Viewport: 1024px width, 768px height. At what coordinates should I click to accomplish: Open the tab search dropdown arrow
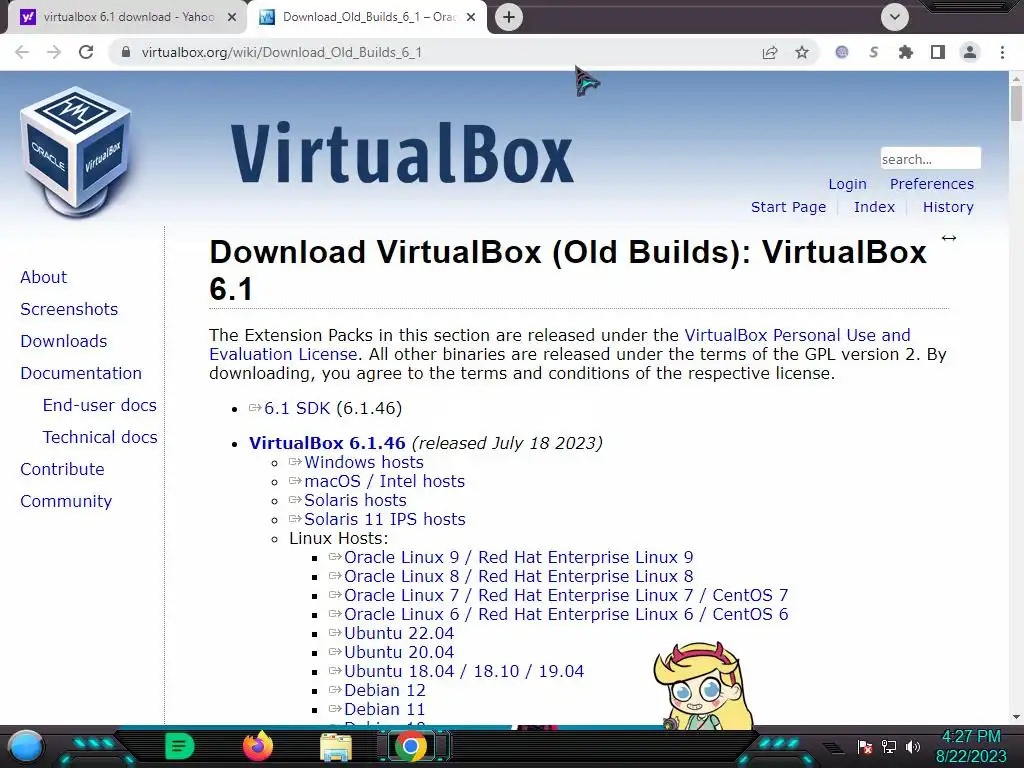pyautogui.click(x=895, y=17)
